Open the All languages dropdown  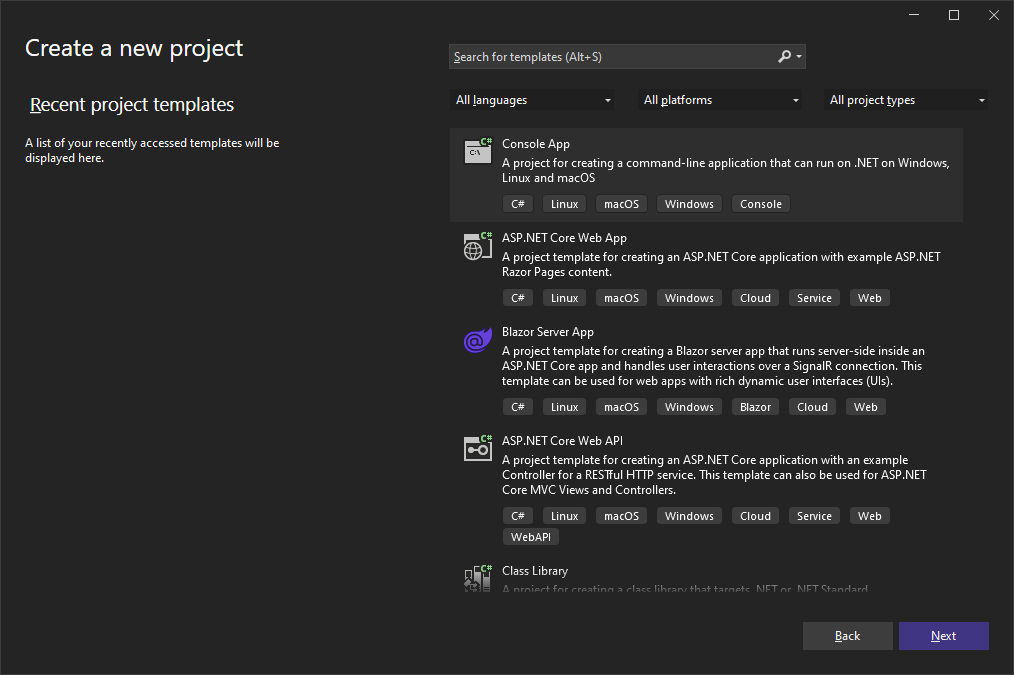(533, 100)
